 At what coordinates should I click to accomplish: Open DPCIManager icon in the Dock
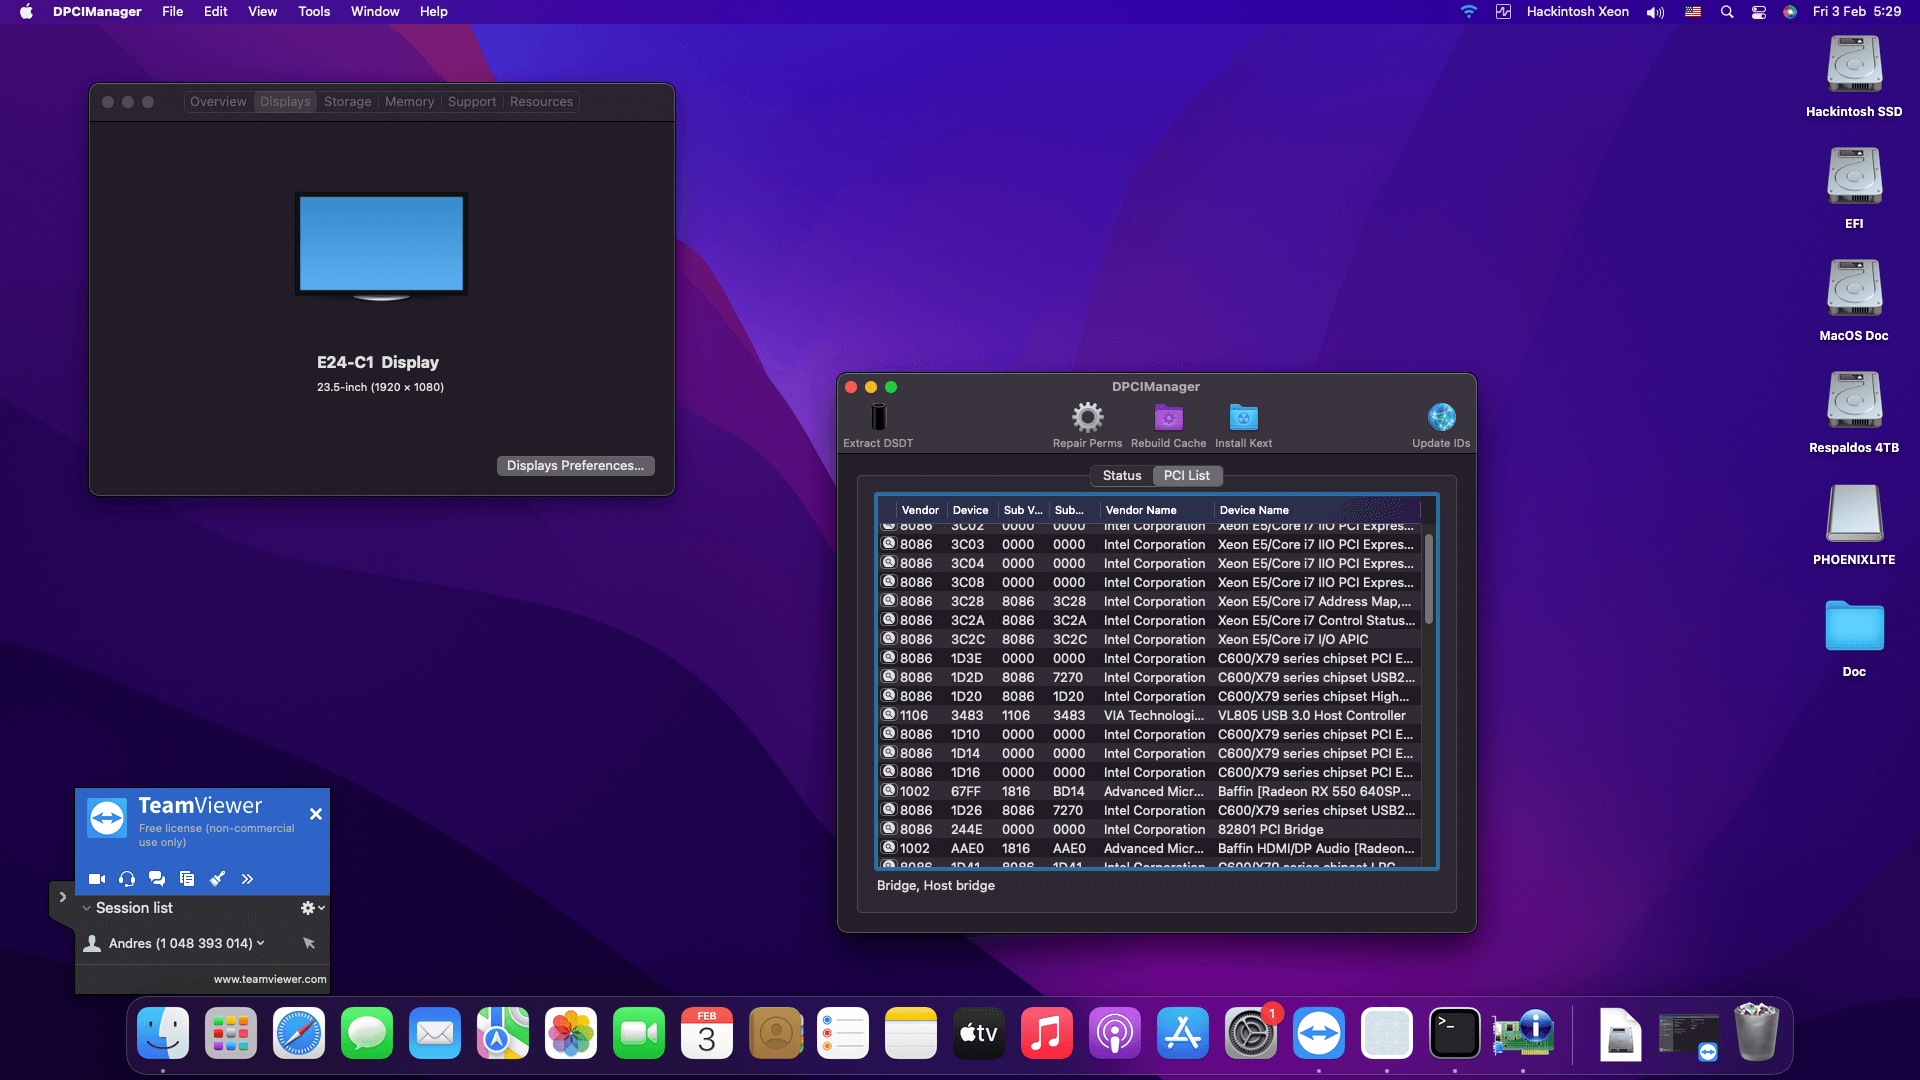click(x=1523, y=1033)
